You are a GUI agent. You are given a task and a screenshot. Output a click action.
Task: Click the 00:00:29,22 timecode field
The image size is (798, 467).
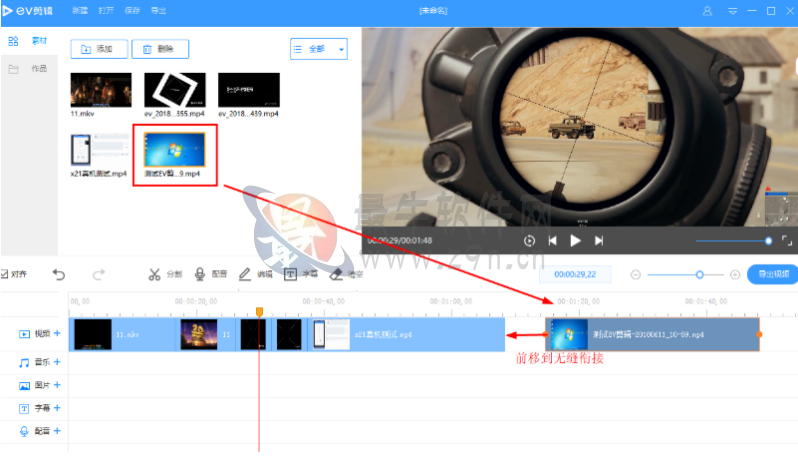(575, 274)
